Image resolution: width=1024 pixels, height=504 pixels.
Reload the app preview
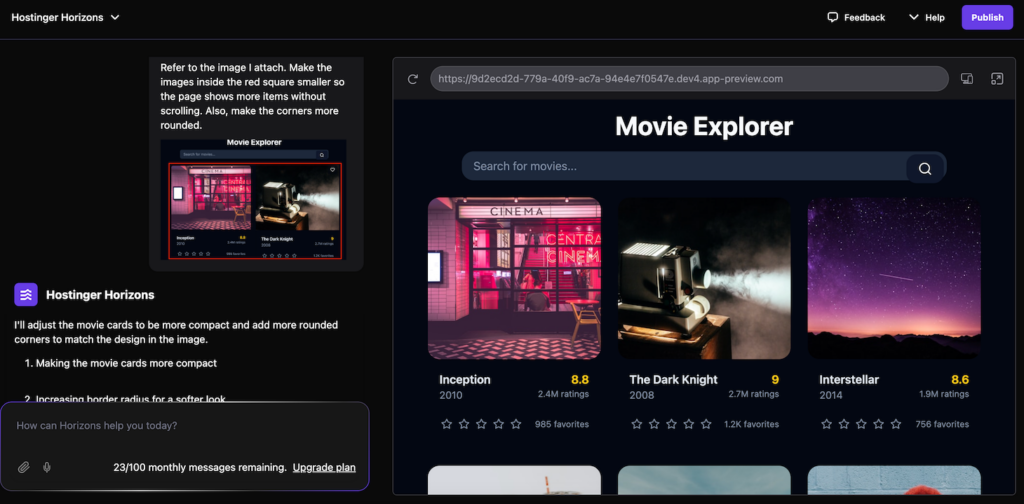click(412, 79)
